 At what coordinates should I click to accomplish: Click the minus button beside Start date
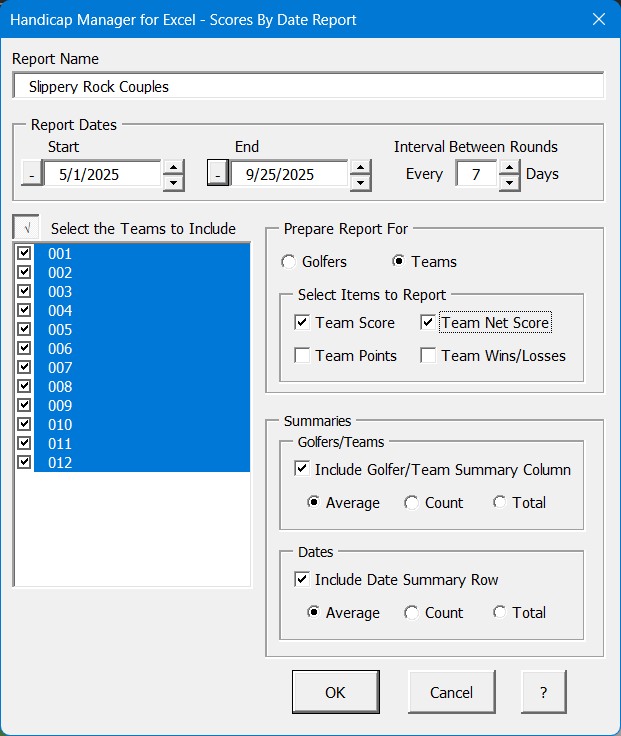tap(32, 173)
